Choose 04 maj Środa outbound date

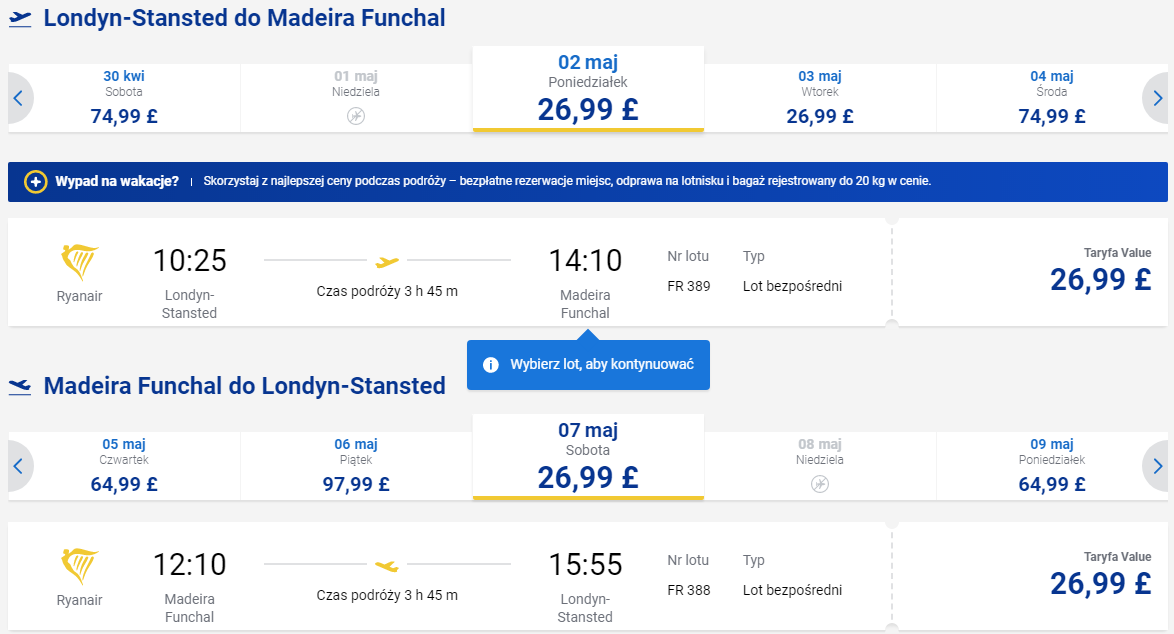(x=1051, y=98)
